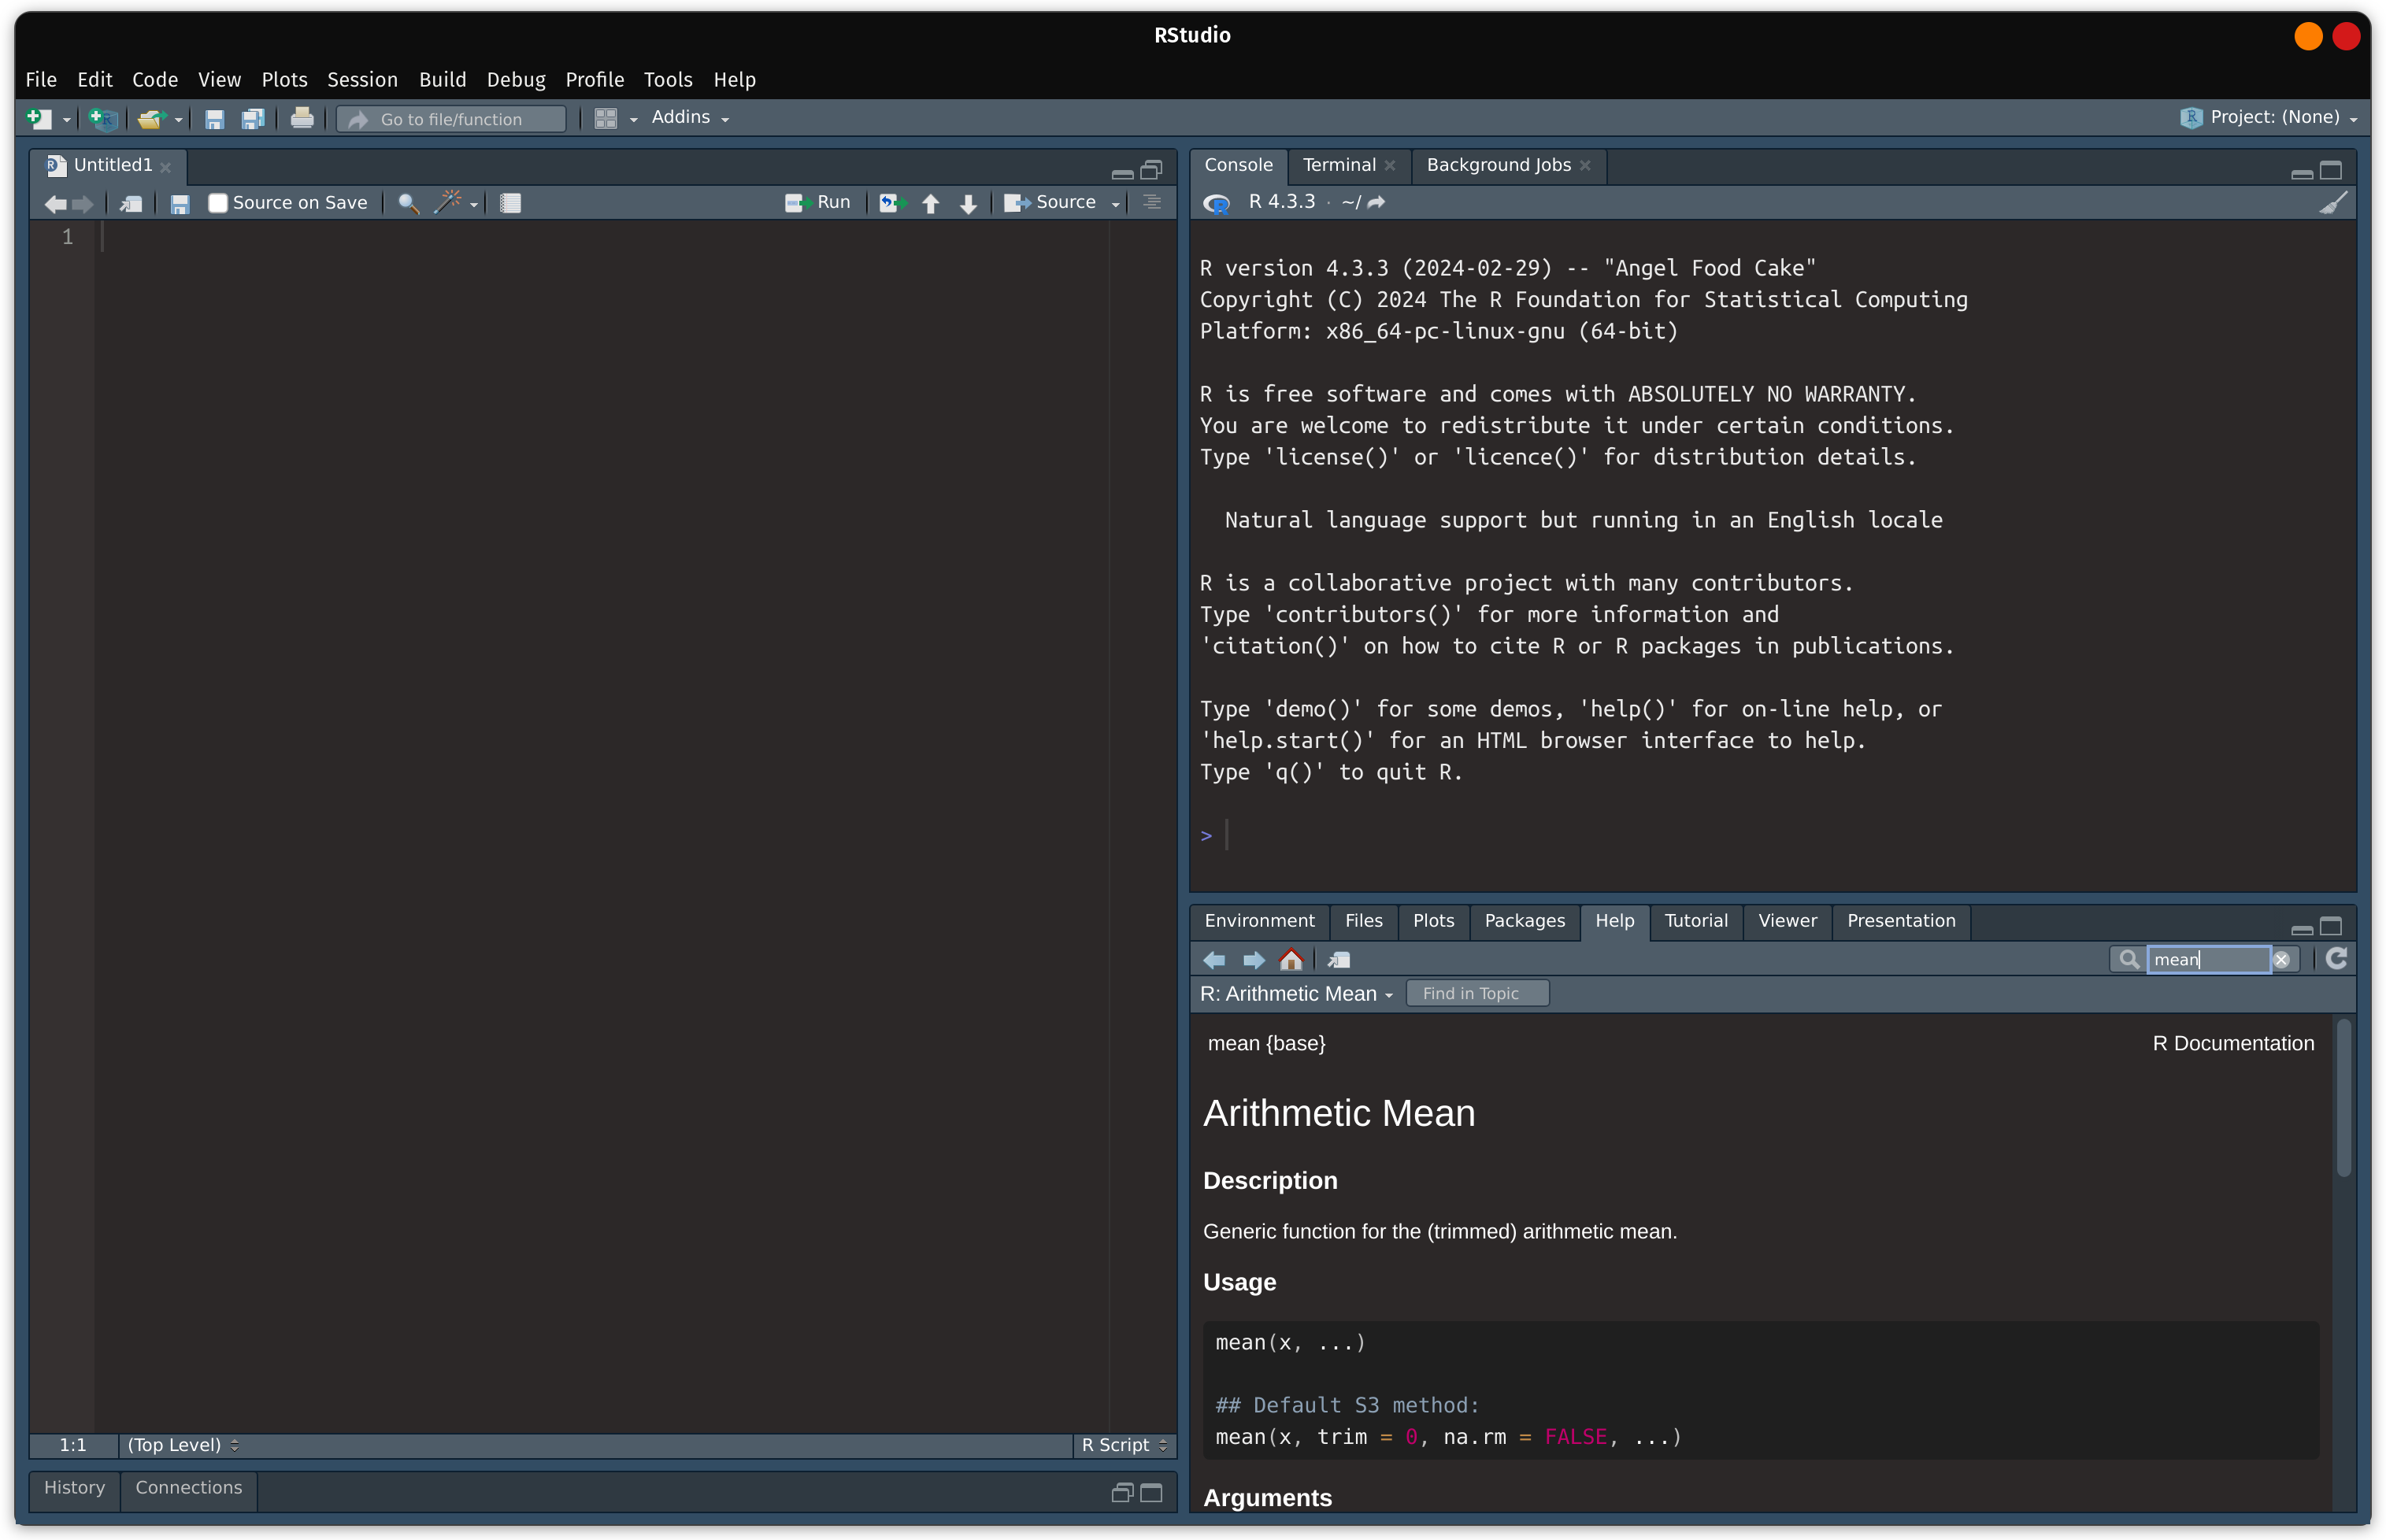Show help topic in new window
2386x1540 pixels.
(1339, 959)
